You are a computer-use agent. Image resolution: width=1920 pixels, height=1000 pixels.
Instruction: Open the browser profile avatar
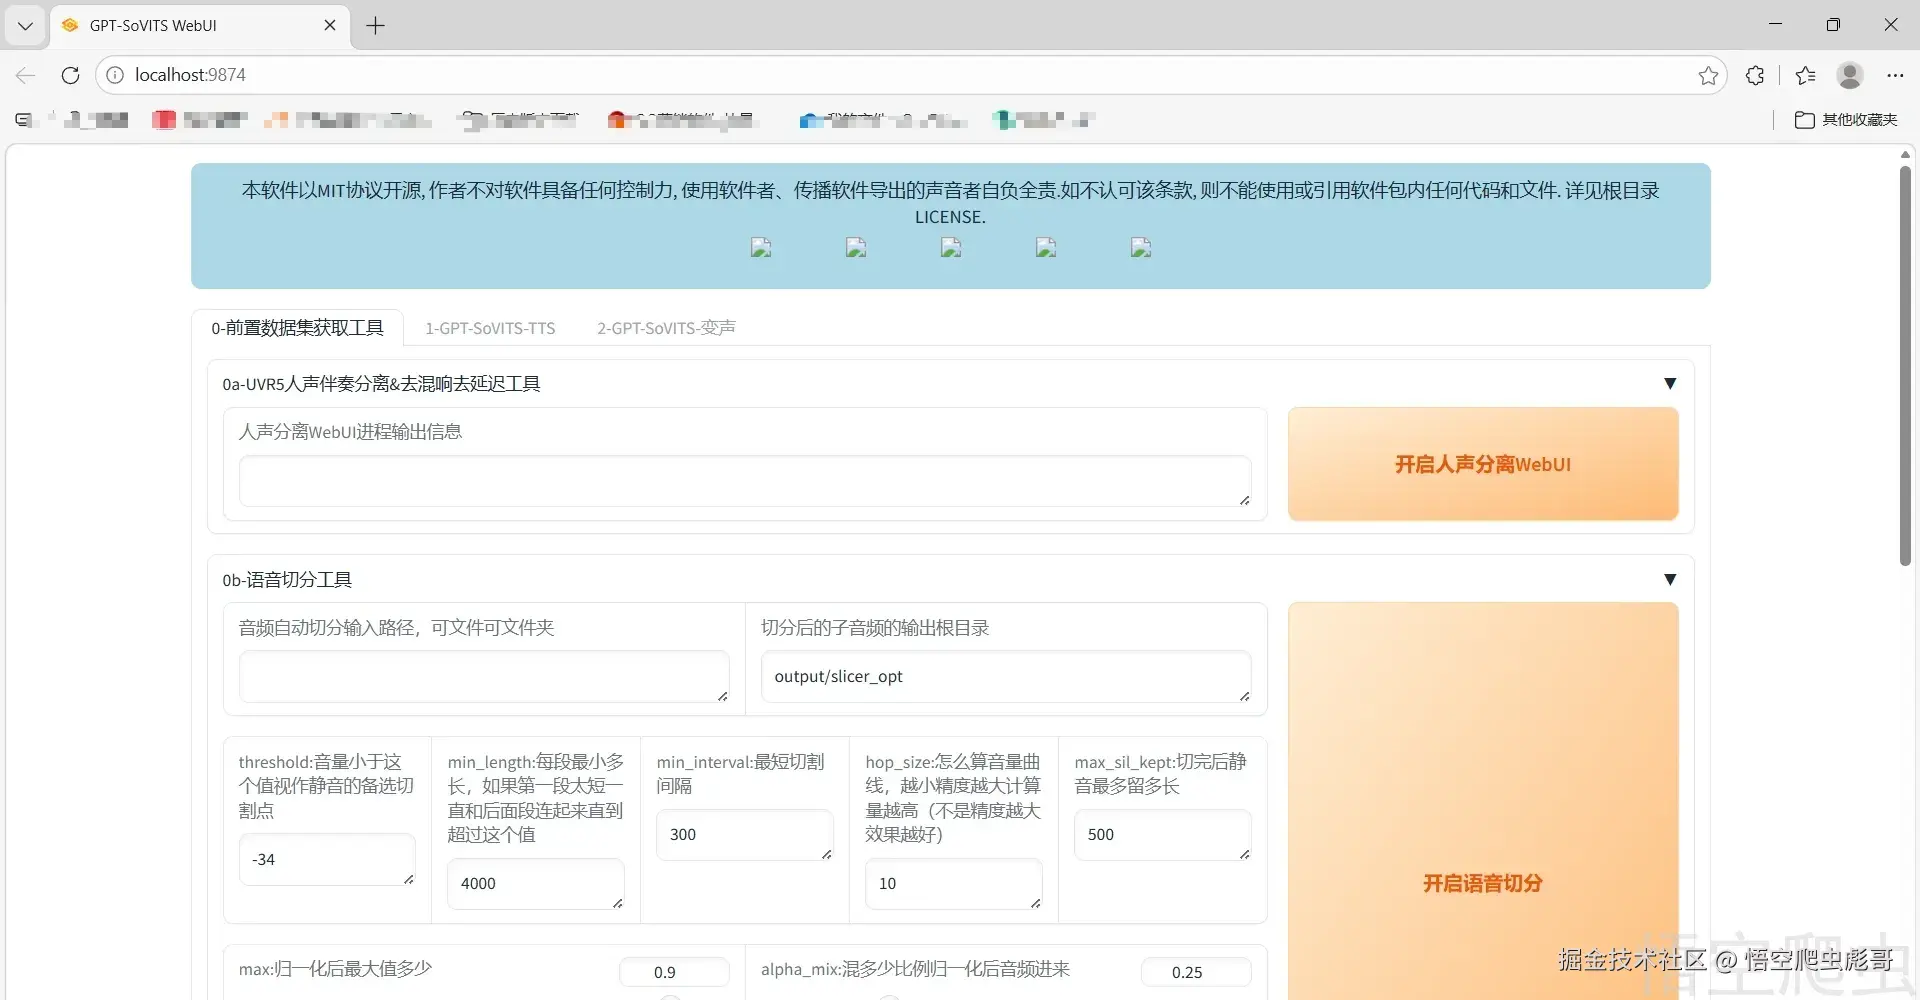pos(1850,75)
